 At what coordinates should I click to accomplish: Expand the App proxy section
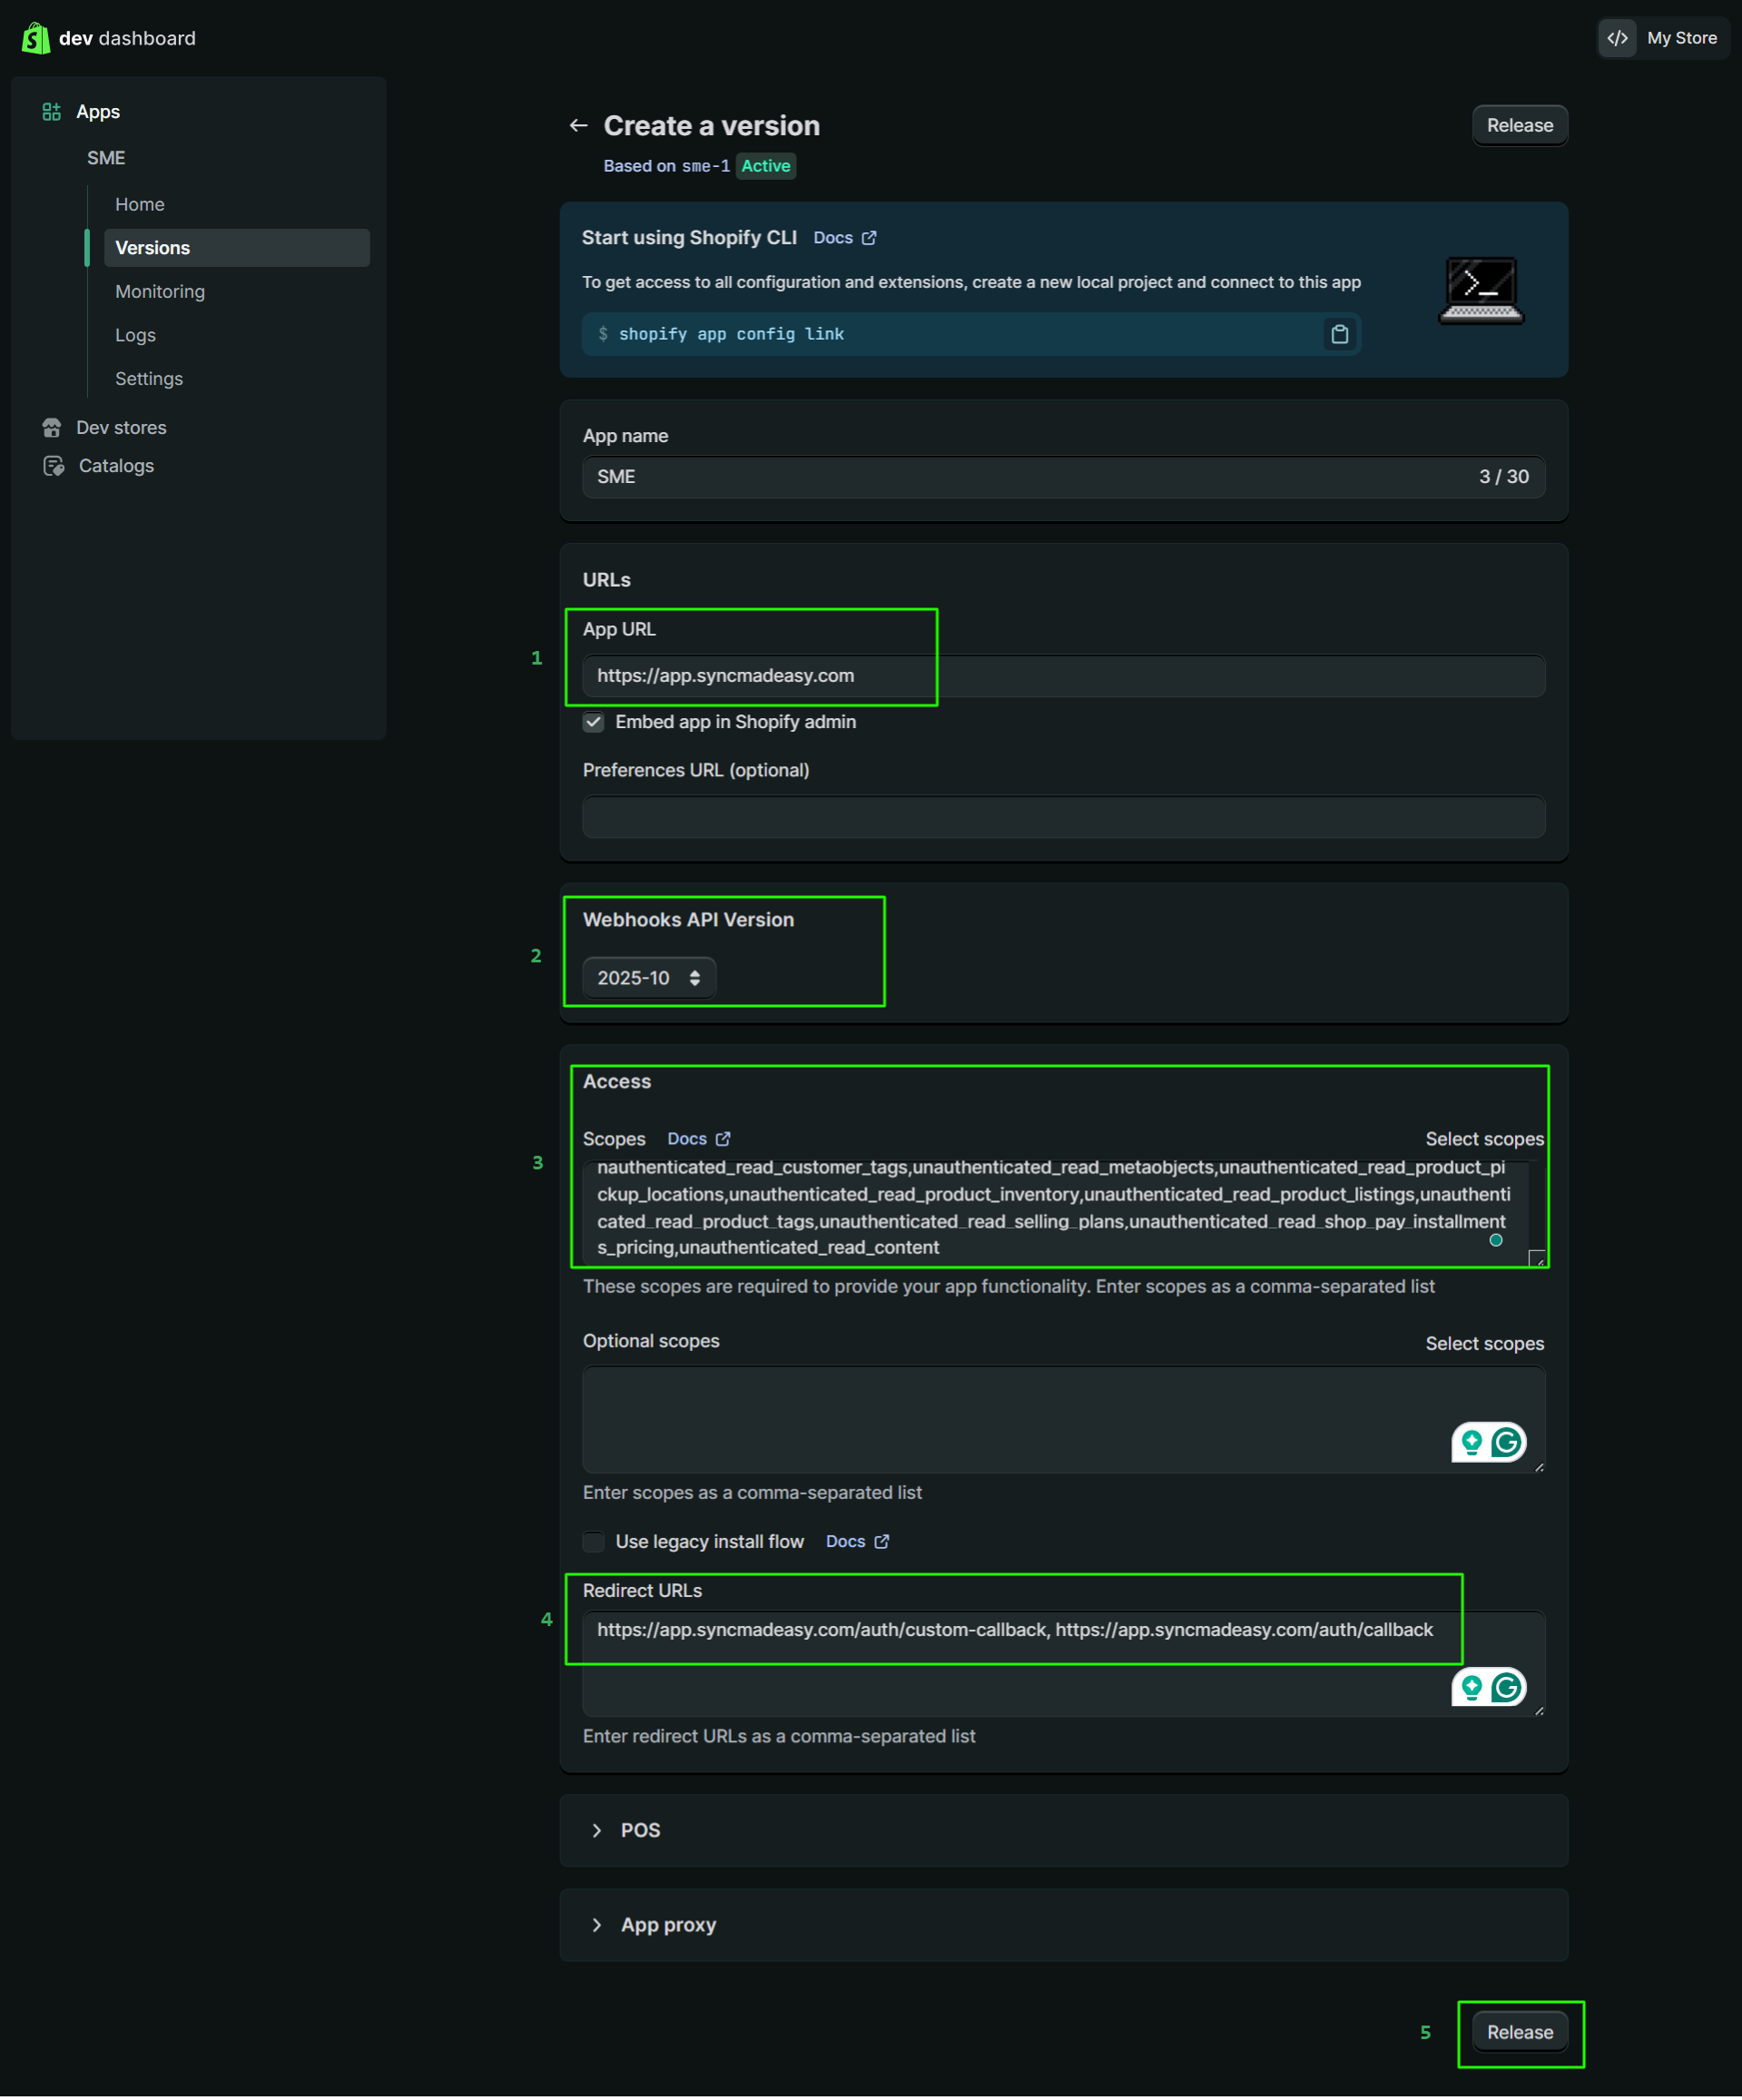(x=597, y=1925)
